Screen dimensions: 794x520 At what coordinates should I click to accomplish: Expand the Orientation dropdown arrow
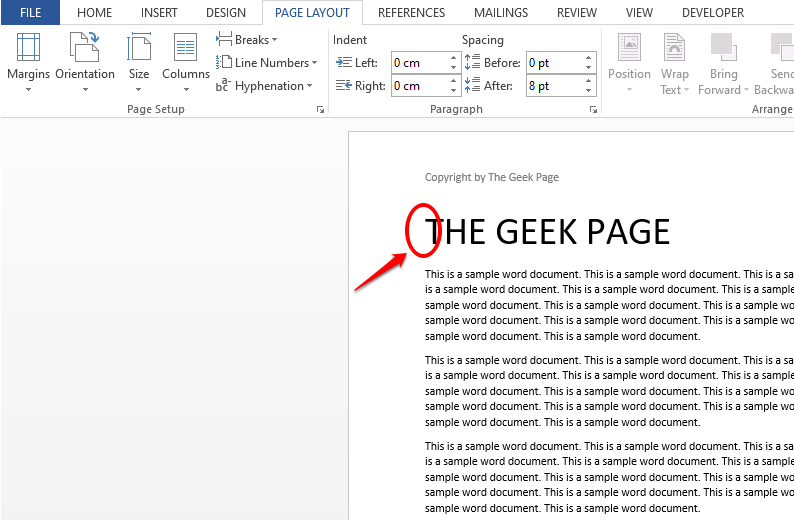pyautogui.click(x=85, y=90)
